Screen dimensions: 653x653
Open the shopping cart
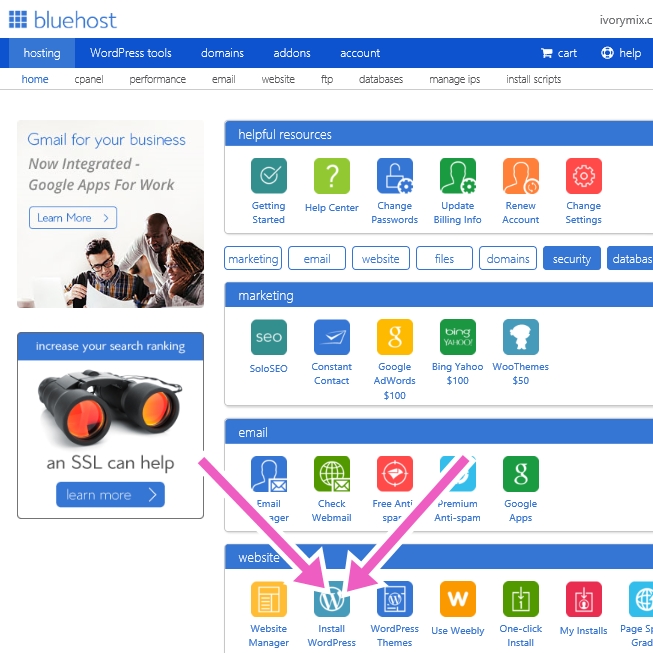pyautogui.click(x=558, y=53)
